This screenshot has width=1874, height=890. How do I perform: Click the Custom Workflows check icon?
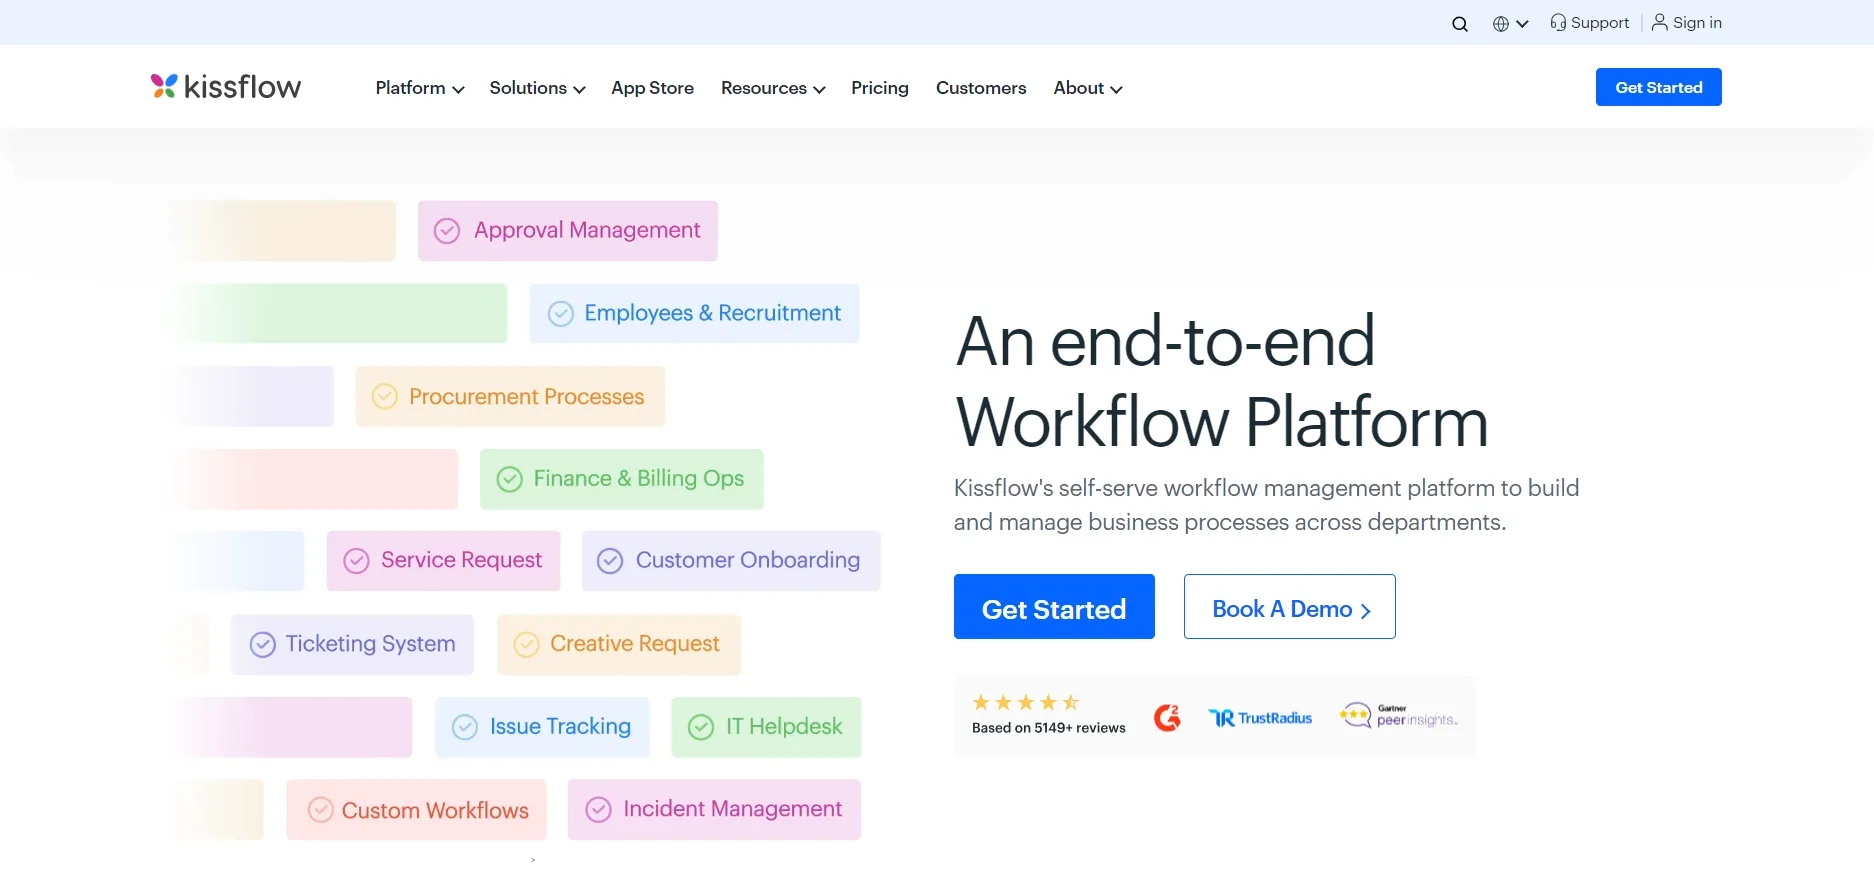pyautogui.click(x=321, y=810)
